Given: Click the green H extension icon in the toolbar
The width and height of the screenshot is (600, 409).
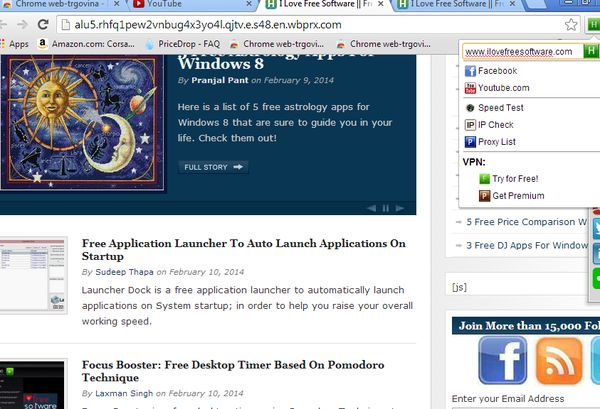Looking at the screenshot, I should coord(593,25).
